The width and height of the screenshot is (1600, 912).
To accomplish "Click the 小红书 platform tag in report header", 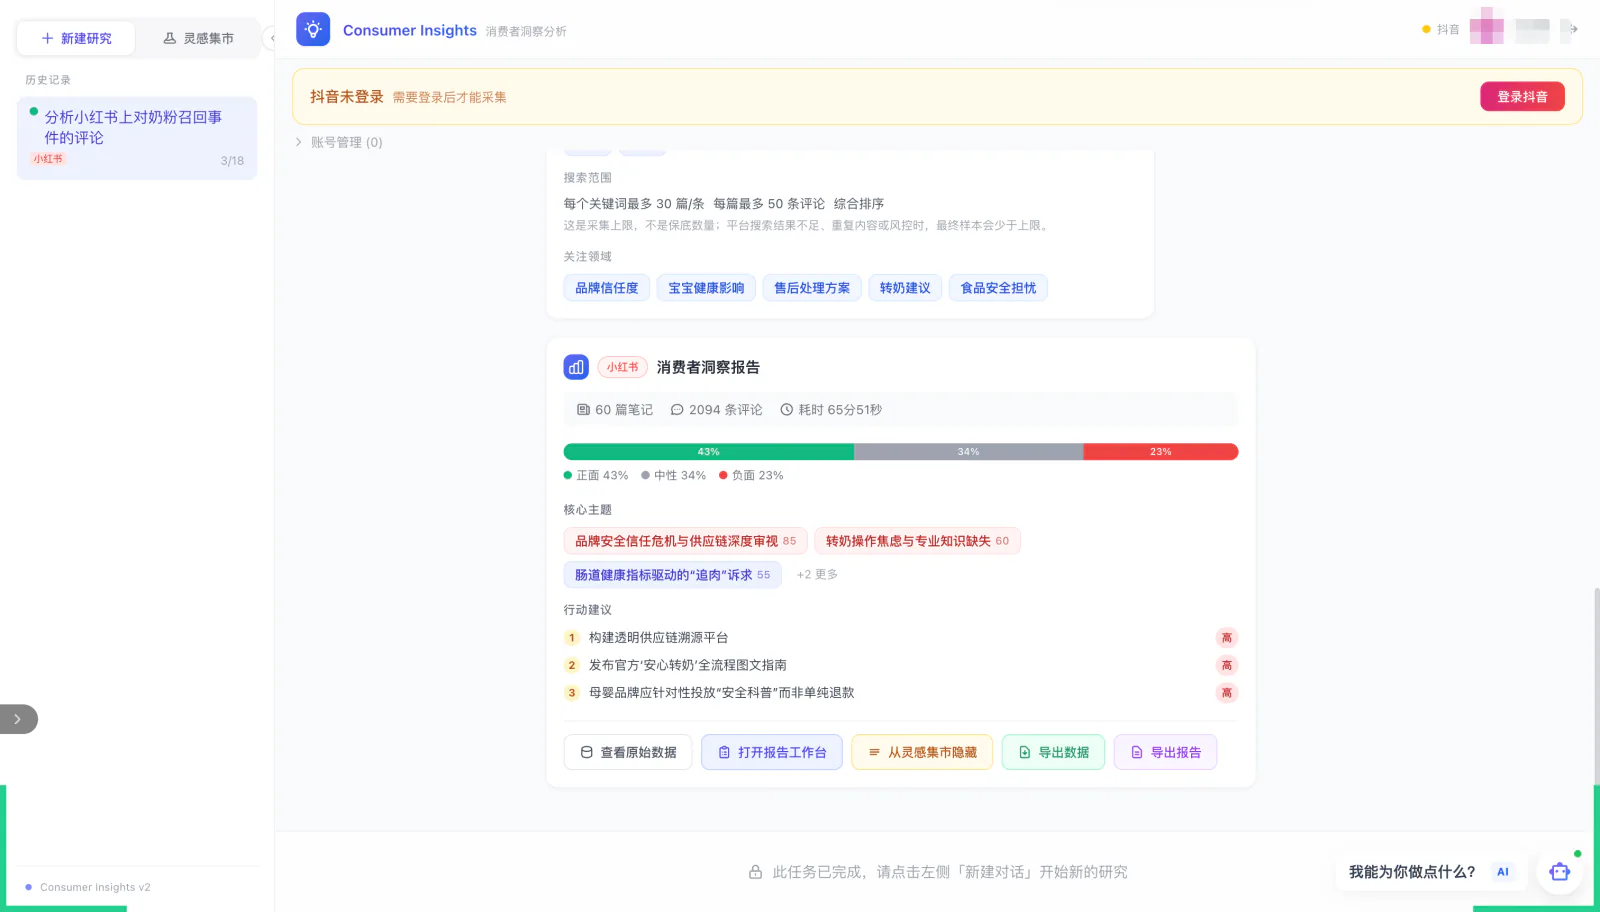I will pos(622,367).
